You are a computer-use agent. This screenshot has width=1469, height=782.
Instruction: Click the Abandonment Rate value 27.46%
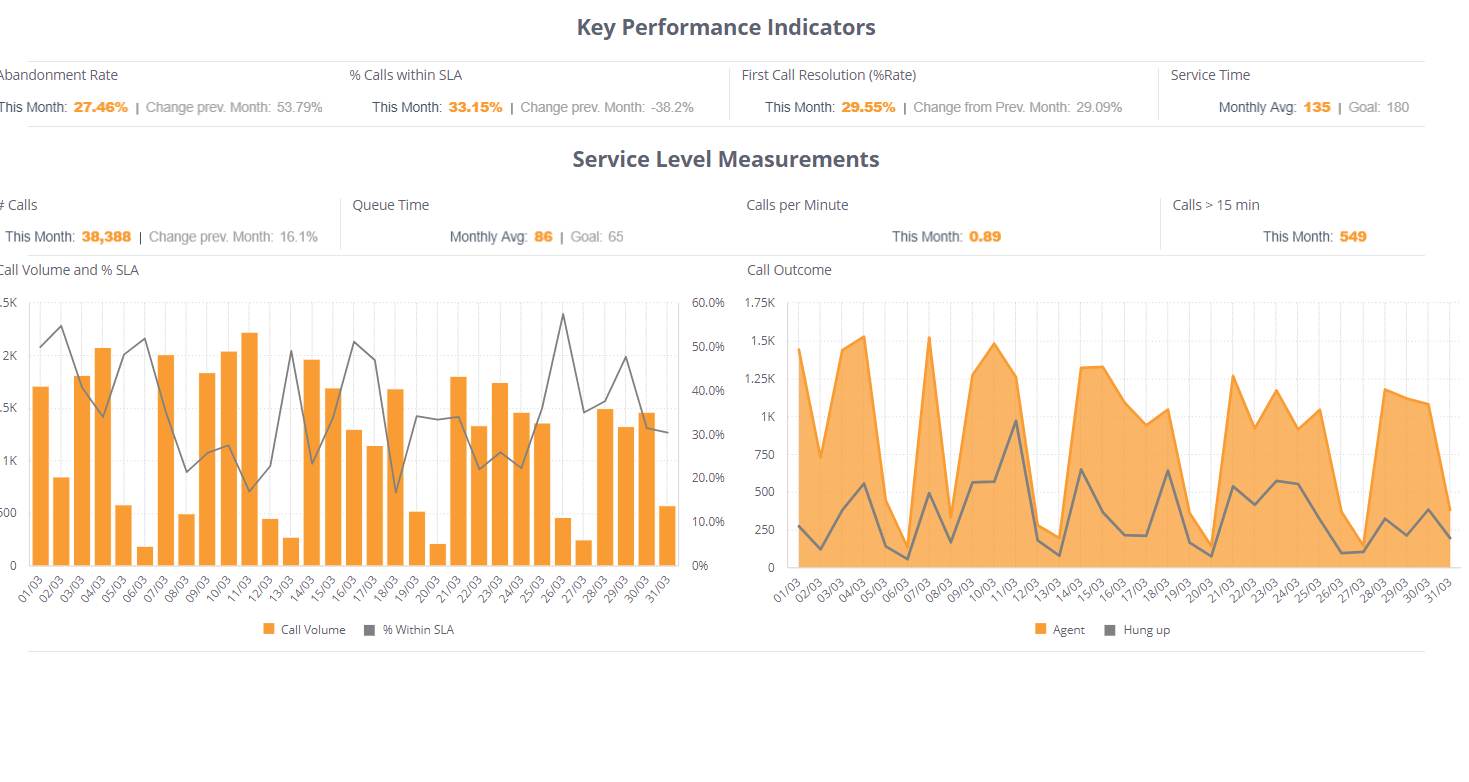pyautogui.click(x=100, y=107)
